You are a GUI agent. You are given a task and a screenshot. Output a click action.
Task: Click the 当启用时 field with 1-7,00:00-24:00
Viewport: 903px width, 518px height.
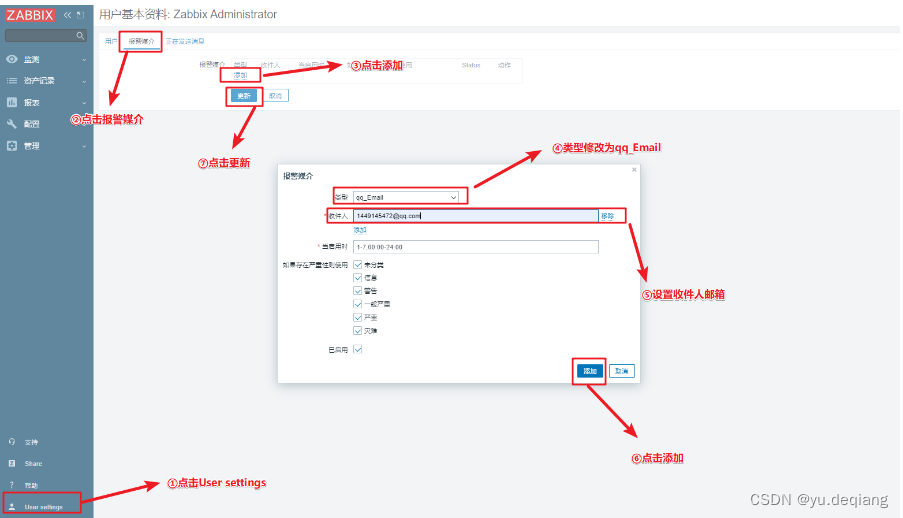point(476,247)
